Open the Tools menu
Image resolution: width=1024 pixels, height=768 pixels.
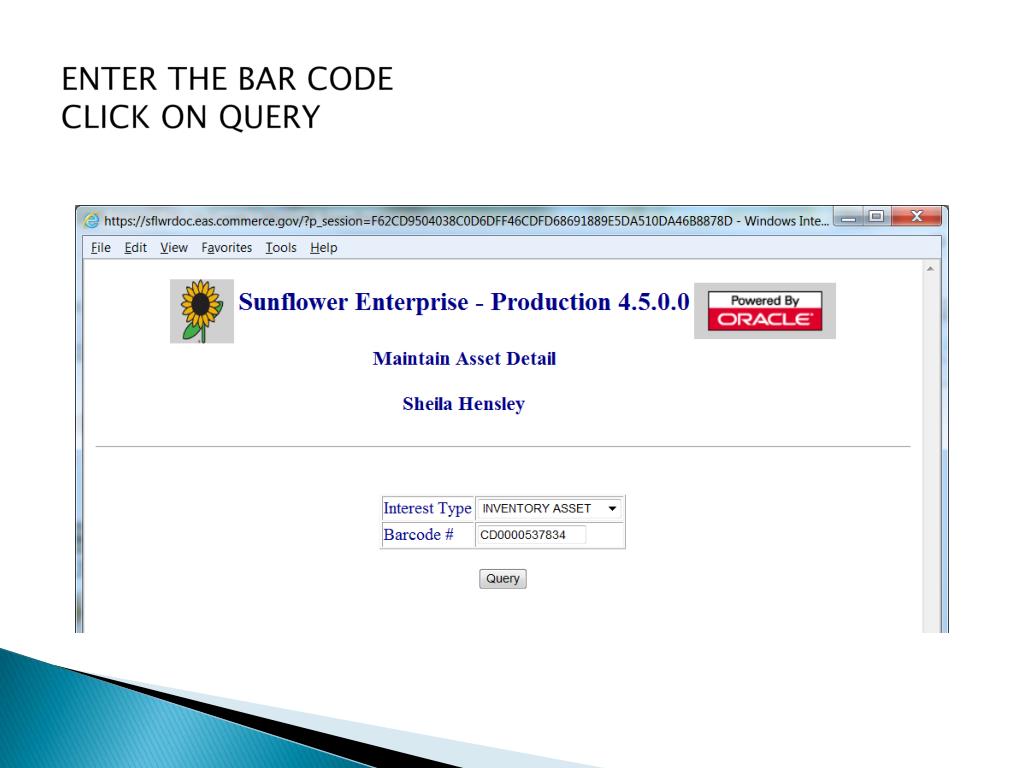[281, 248]
